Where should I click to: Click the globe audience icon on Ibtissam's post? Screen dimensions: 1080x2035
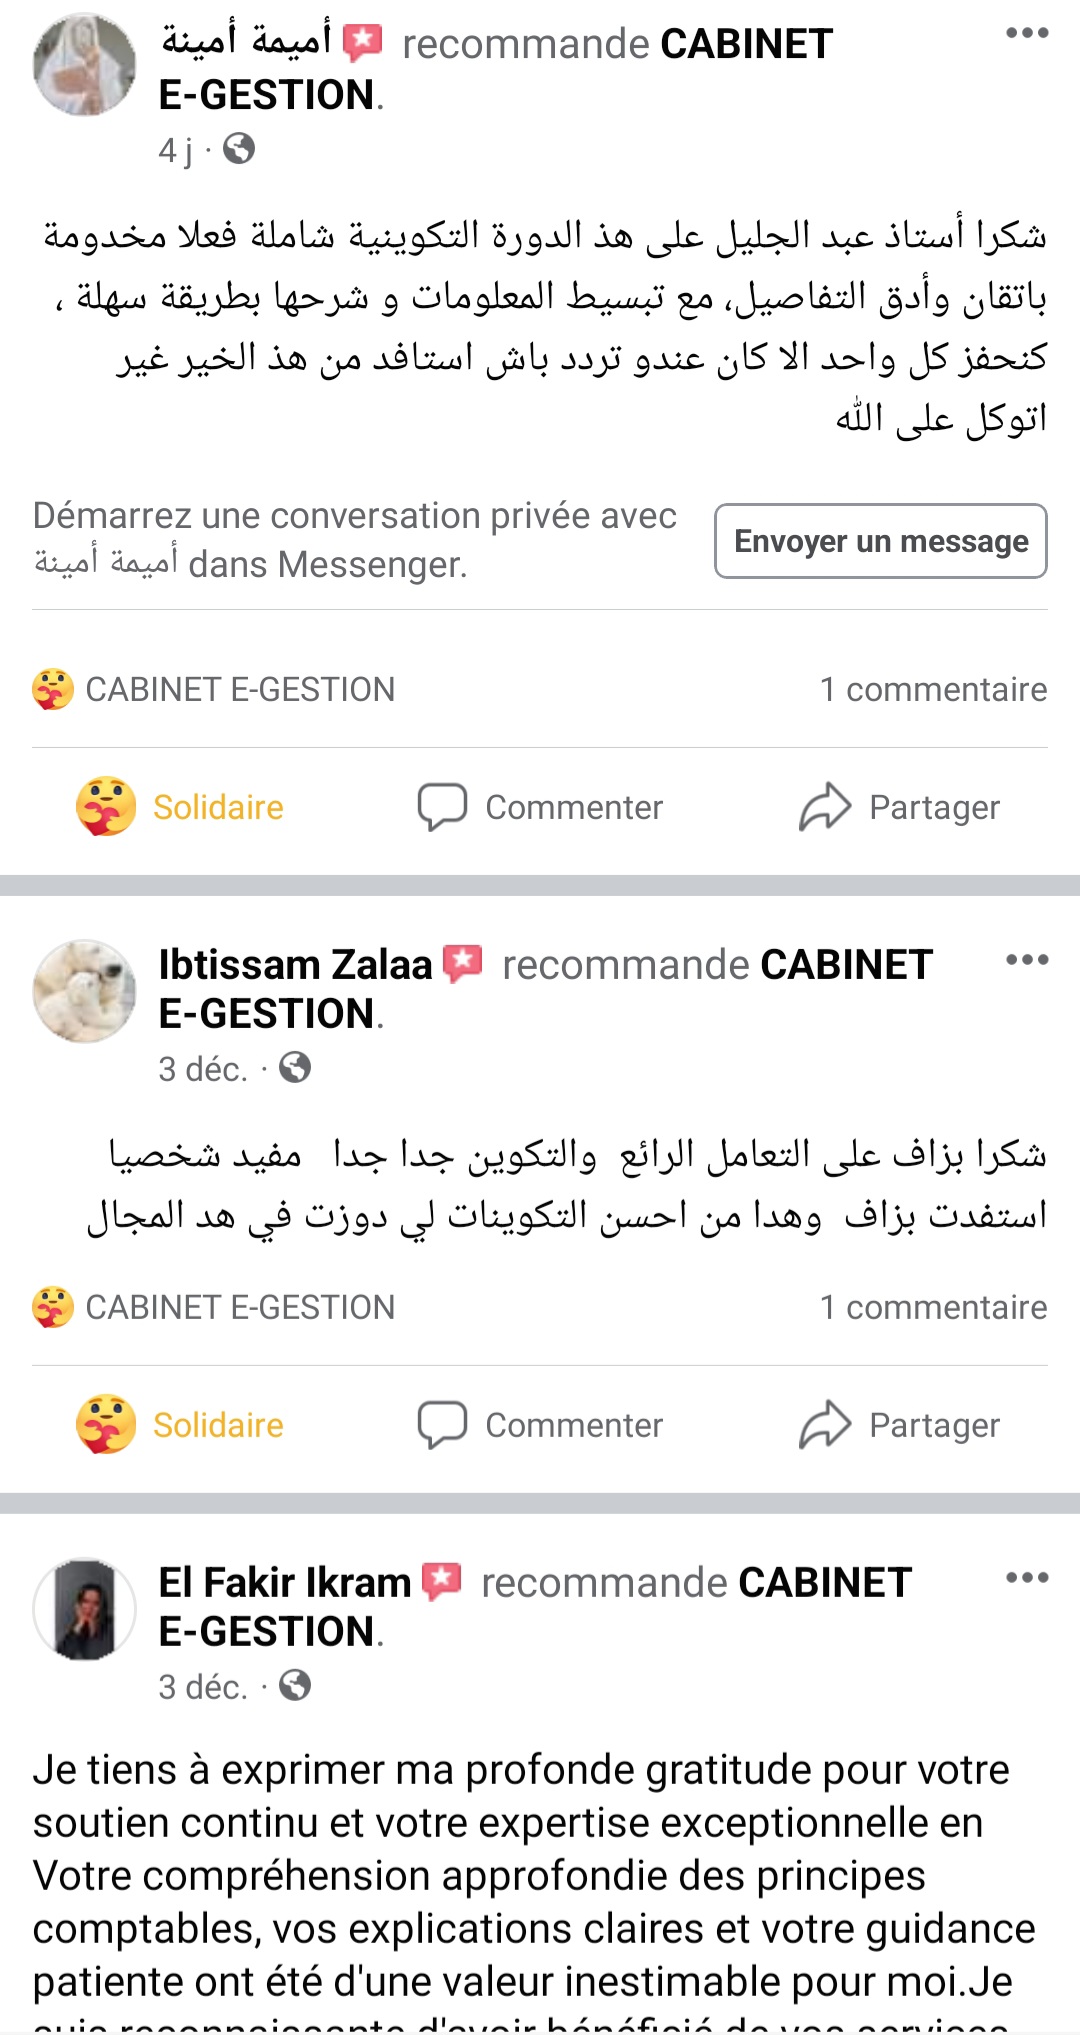click(x=295, y=1068)
